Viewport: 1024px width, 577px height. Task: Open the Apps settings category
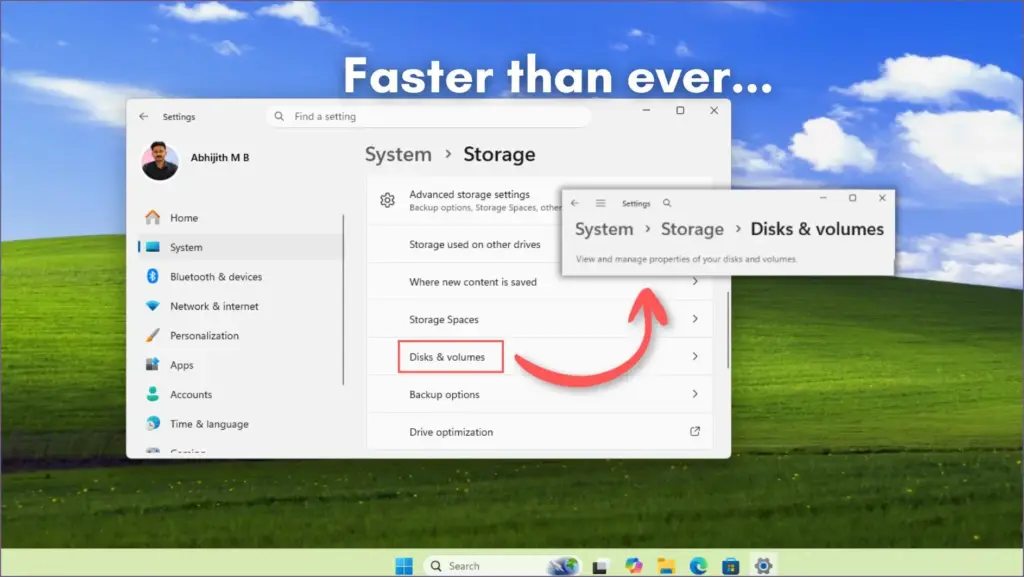click(x=240, y=364)
